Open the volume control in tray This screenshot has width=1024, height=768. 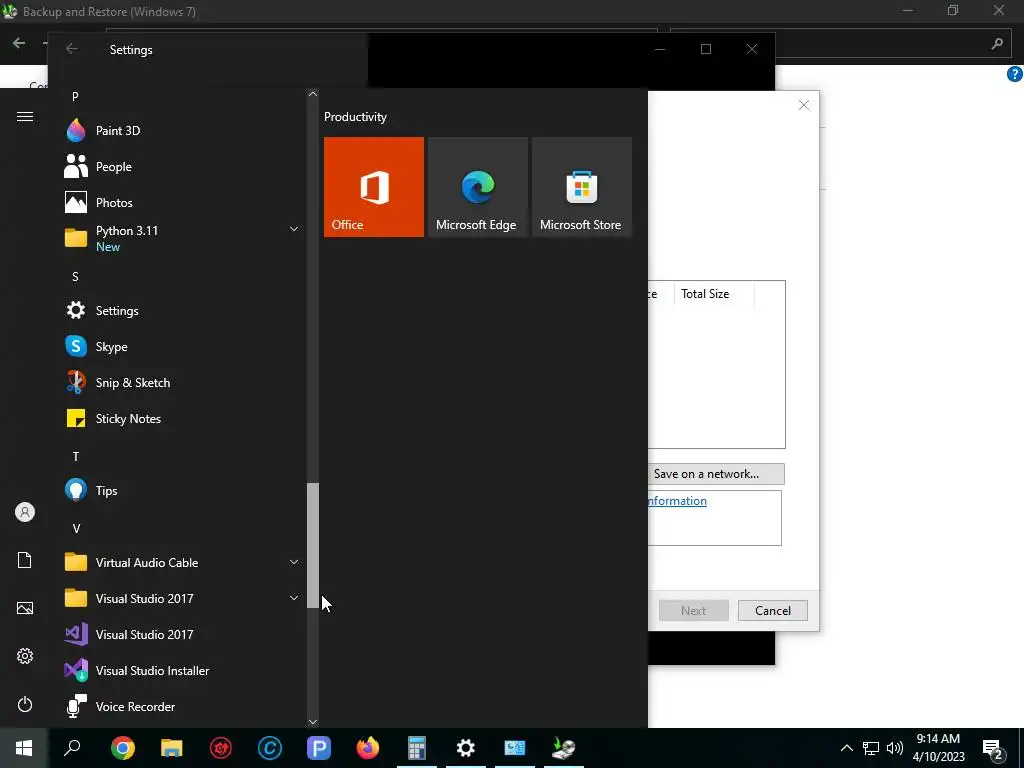pos(895,748)
